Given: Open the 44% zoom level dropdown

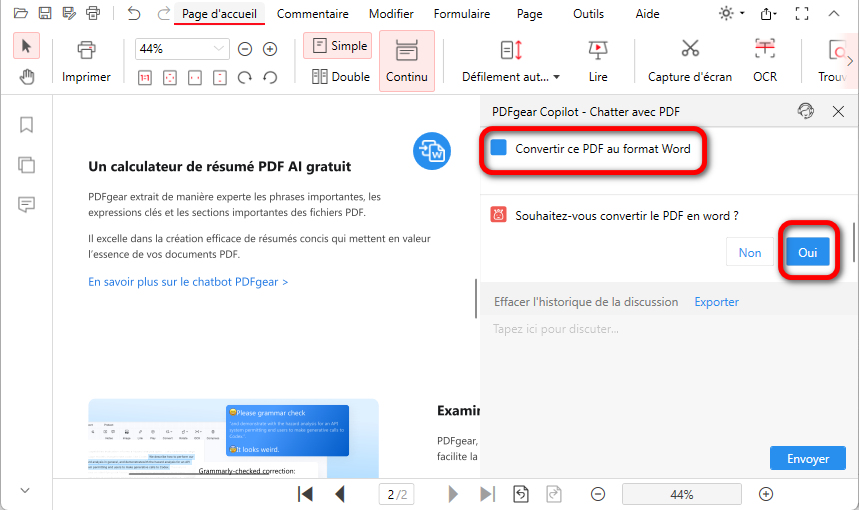Looking at the screenshot, I should (219, 49).
